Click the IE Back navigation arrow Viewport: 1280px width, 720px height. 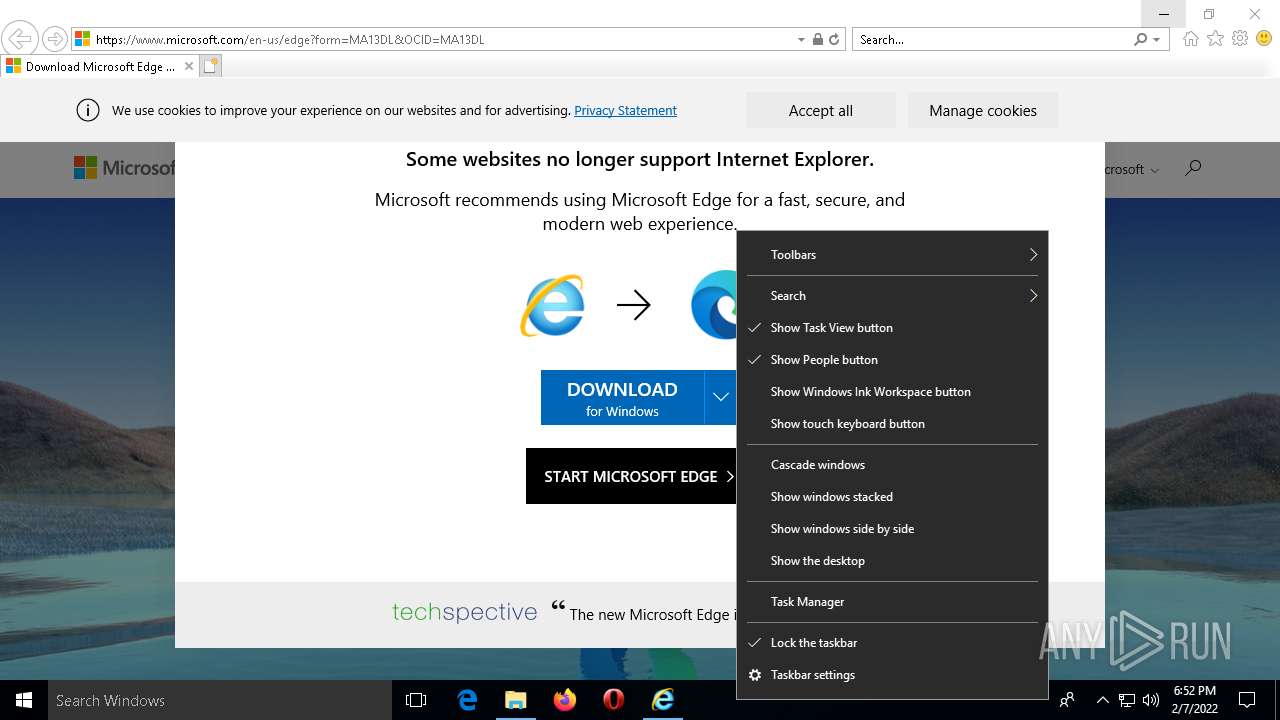20,40
